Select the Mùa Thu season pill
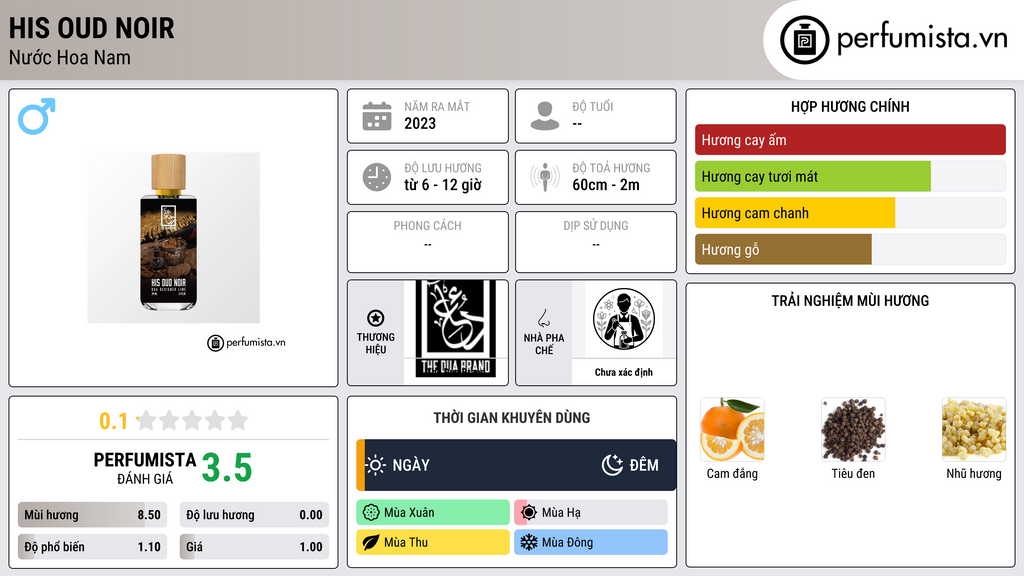The height and width of the screenshot is (576, 1024). (x=433, y=542)
